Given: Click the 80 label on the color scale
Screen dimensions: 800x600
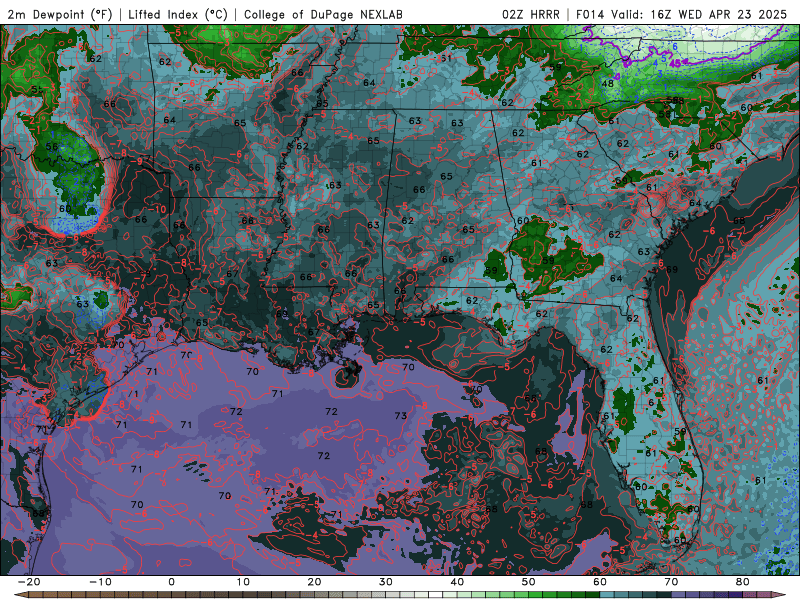Looking at the screenshot, I should pos(743,582).
